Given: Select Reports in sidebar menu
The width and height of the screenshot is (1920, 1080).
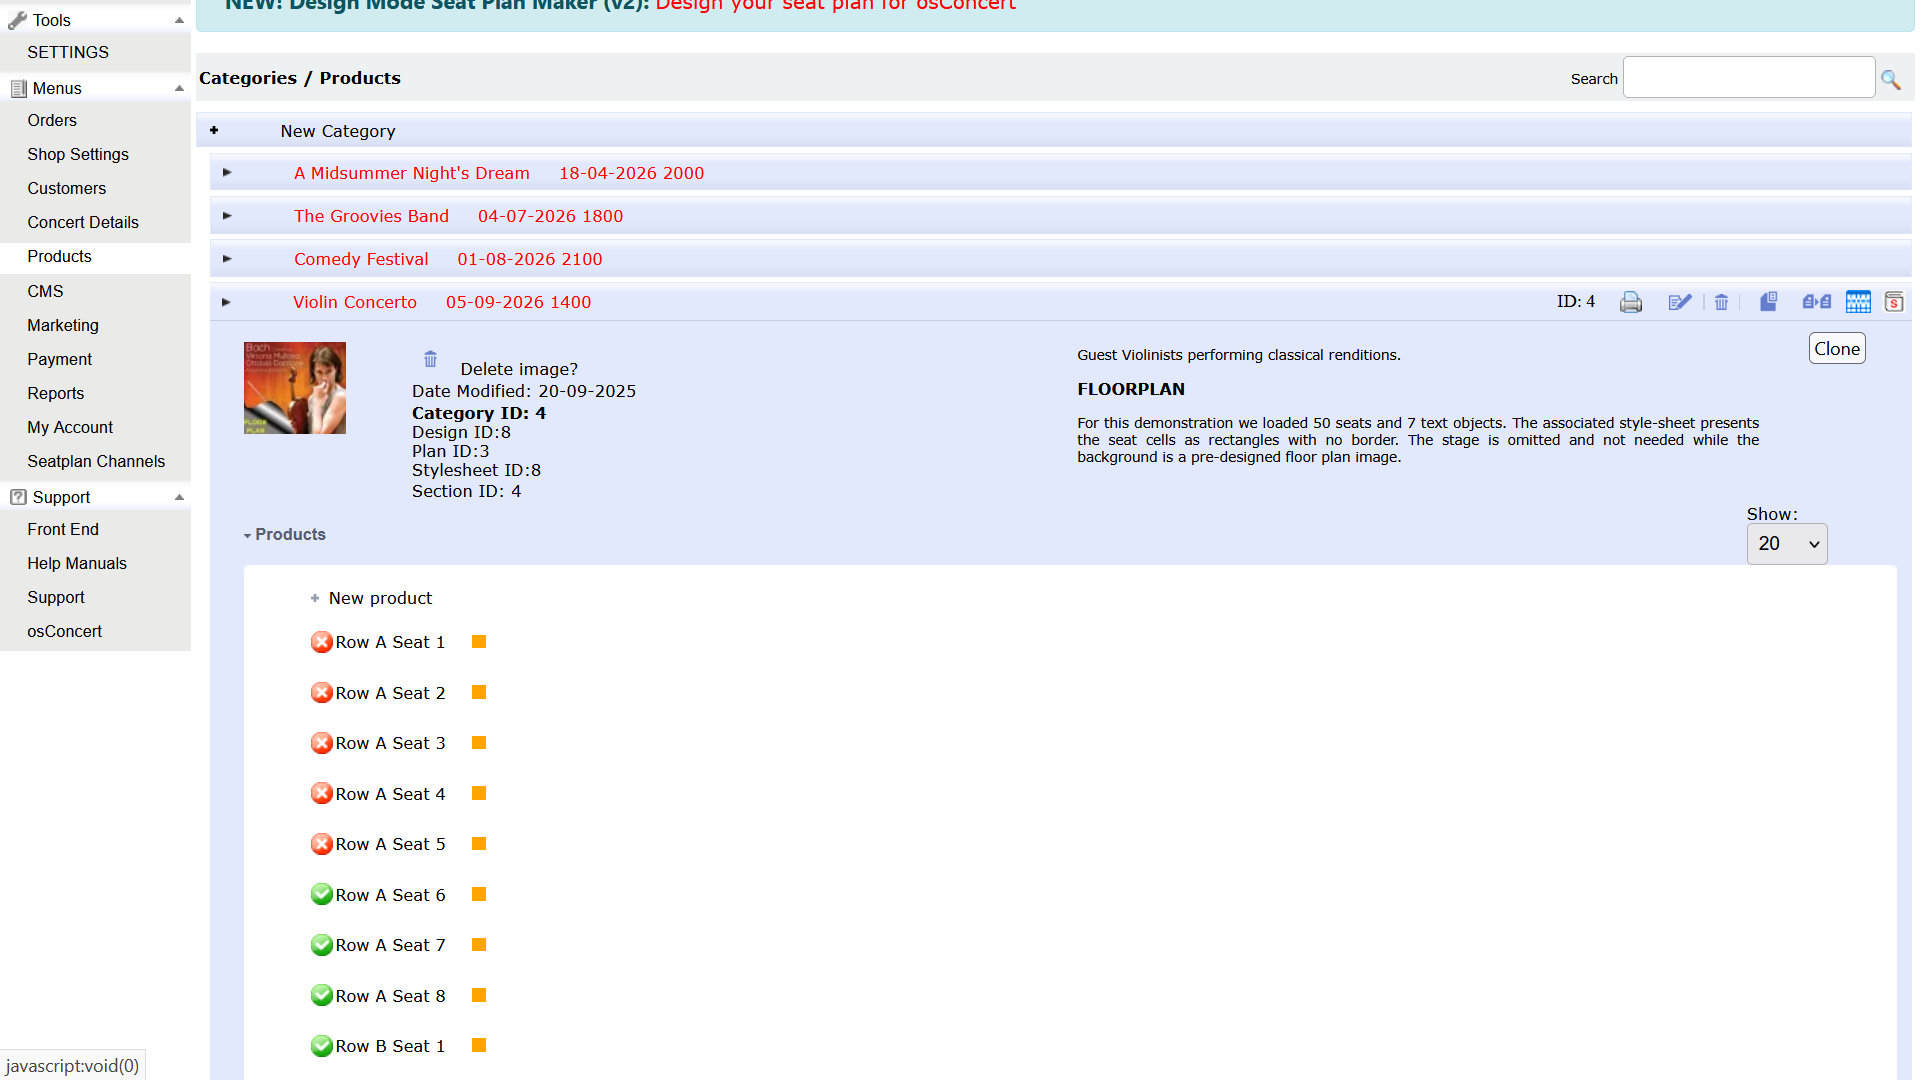Looking at the screenshot, I should pyautogui.click(x=56, y=393).
